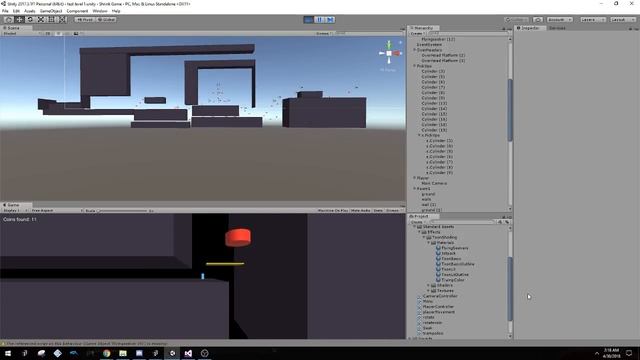This screenshot has height=360, width=640.
Task: Click the scene orientation gizmo
Action: point(389,53)
